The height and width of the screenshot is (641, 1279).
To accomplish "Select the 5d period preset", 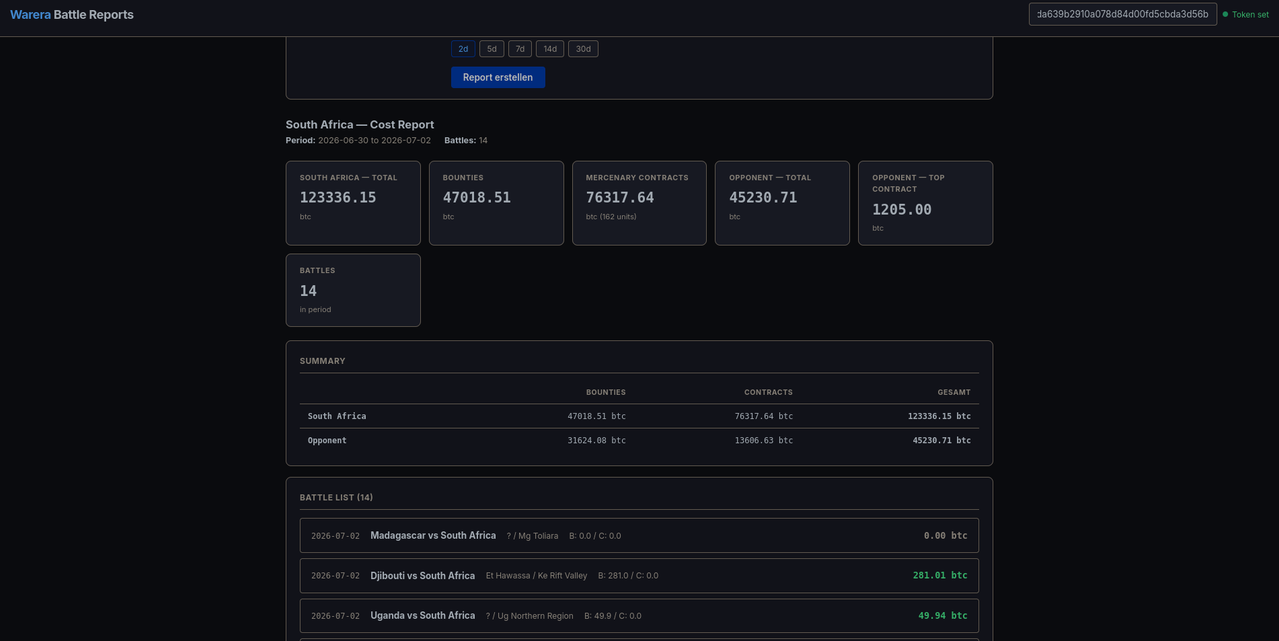I will coord(491,49).
